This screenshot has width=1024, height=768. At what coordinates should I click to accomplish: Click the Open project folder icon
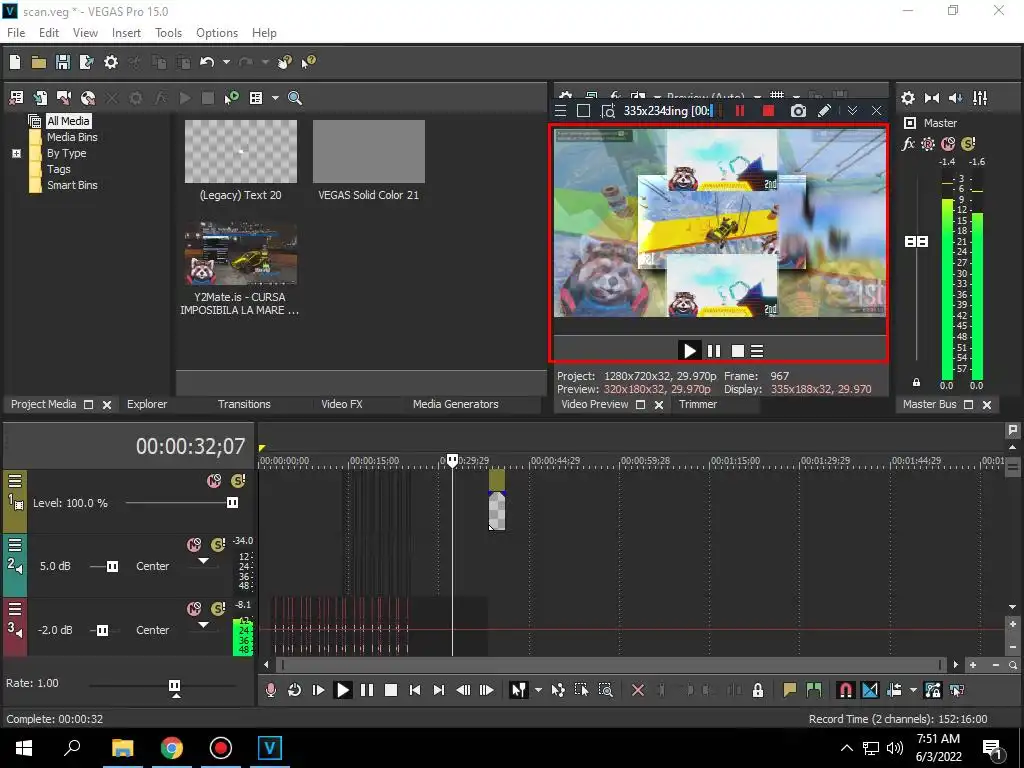[x=39, y=62]
